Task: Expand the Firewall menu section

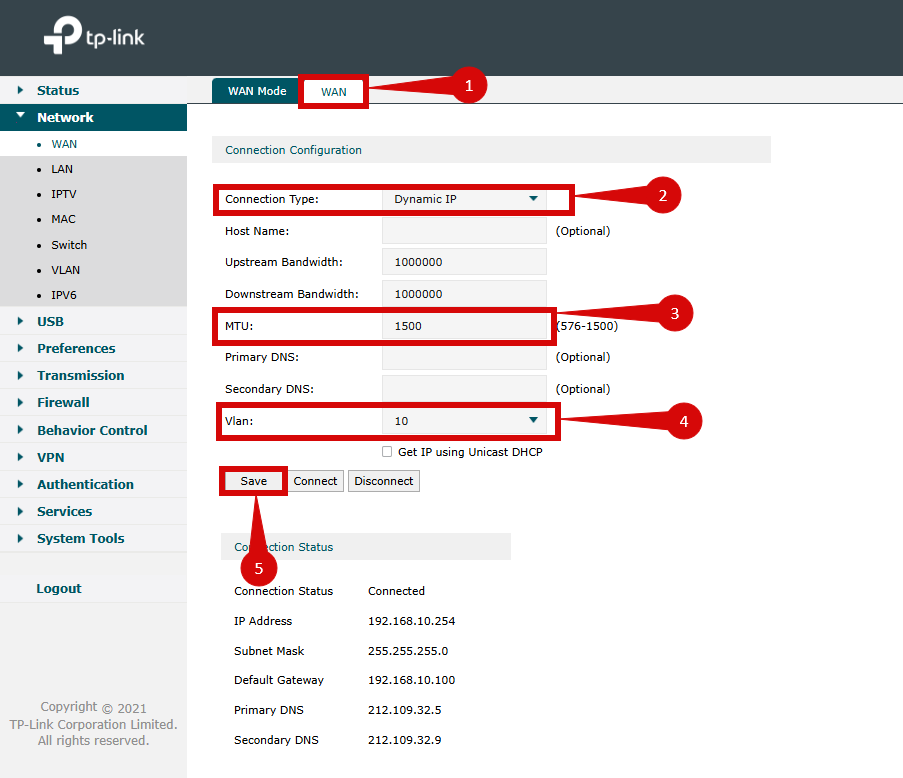Action: click(63, 402)
